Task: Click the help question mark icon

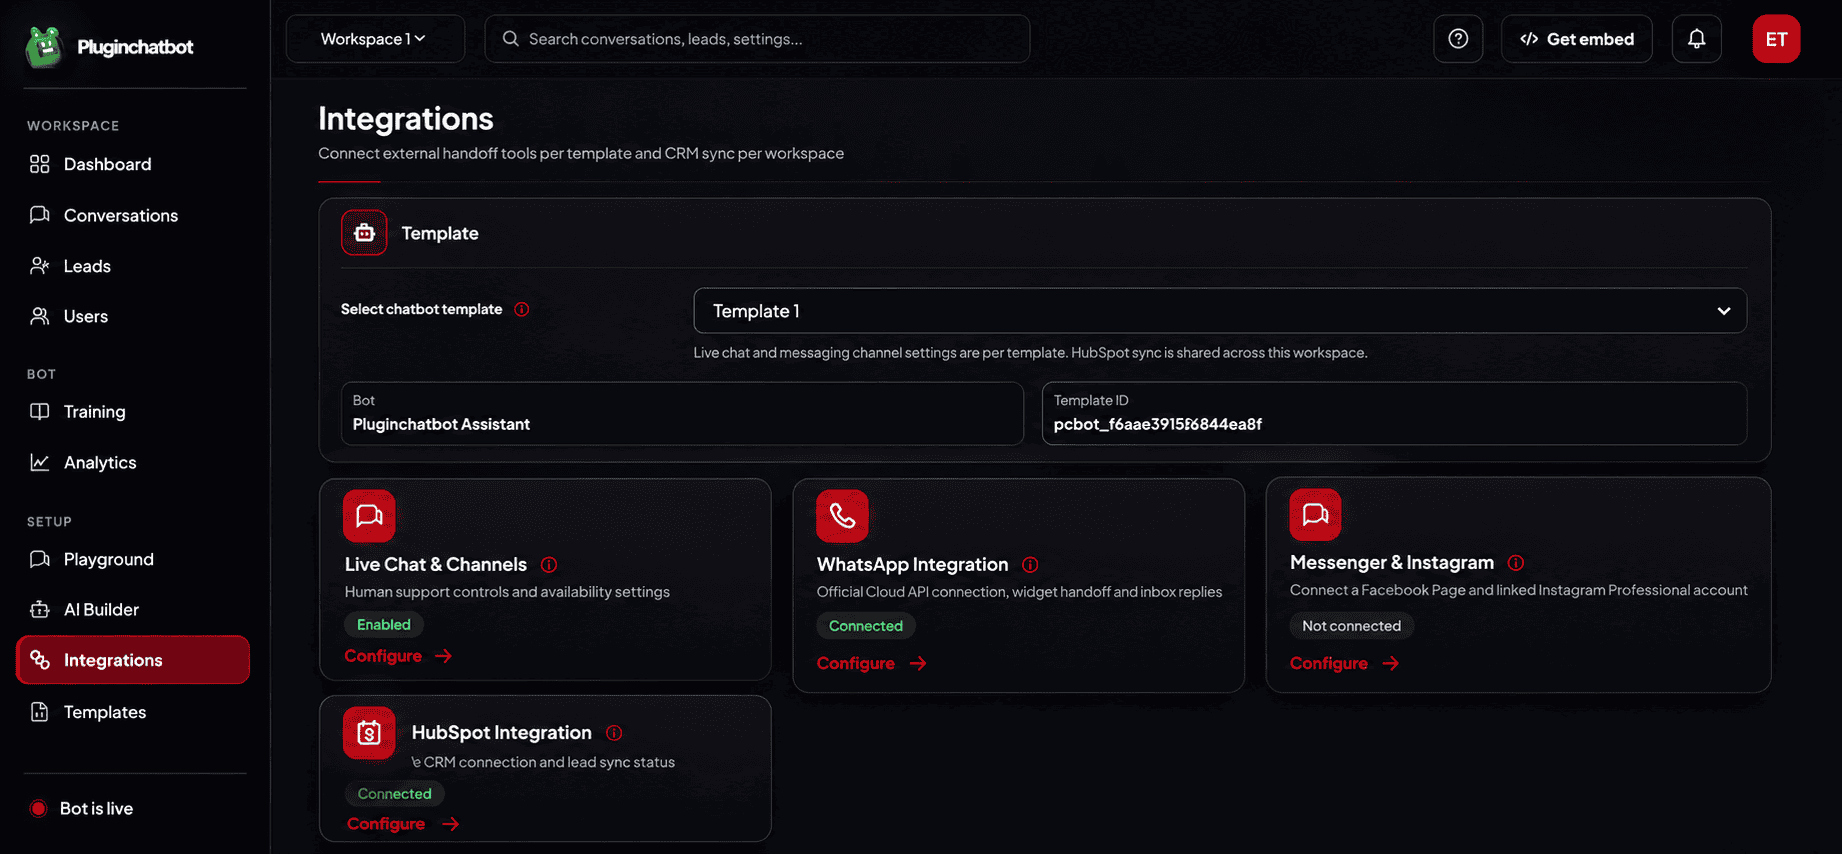Action: tap(1458, 39)
